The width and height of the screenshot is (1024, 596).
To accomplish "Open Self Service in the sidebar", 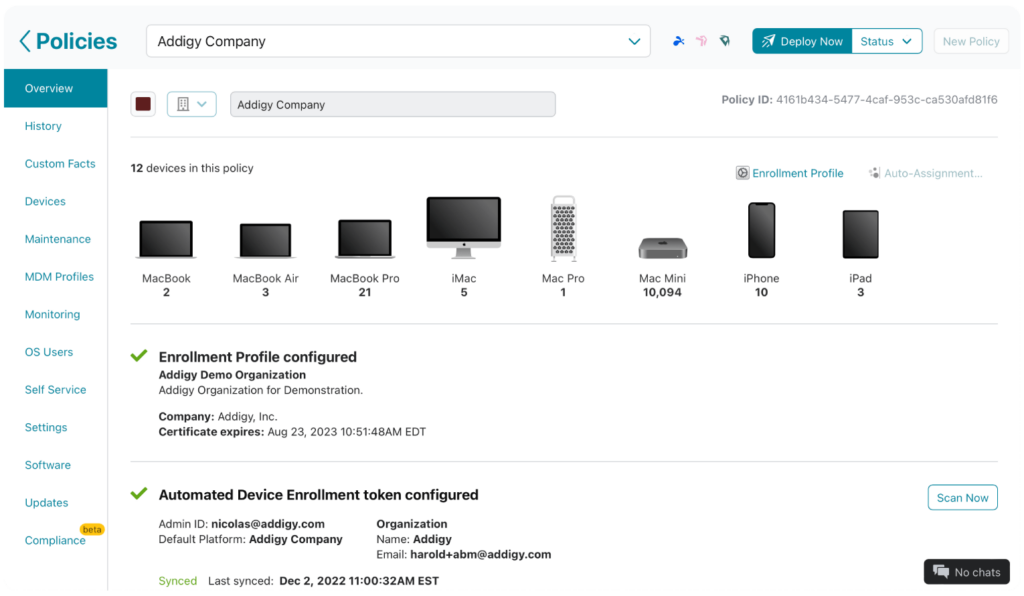I will pos(56,390).
